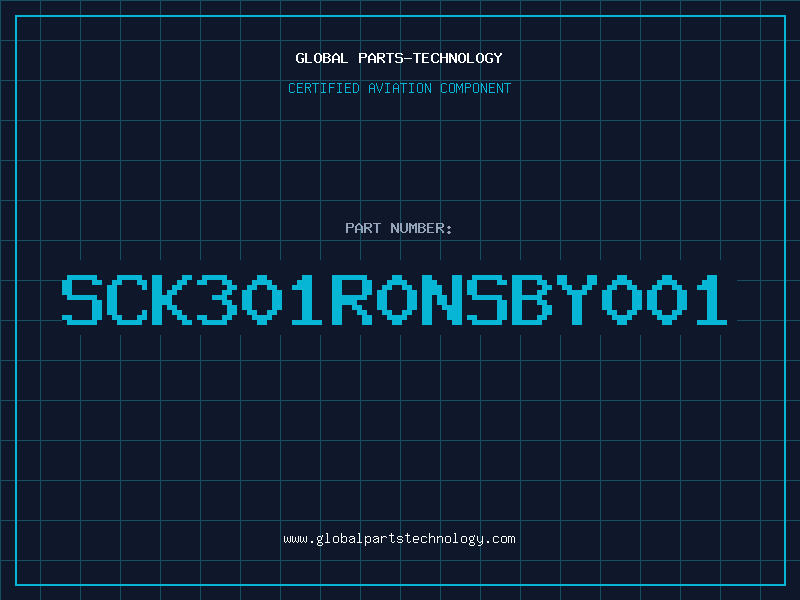
Task: Select the CERTIFIED AVIATION COMPONENT subtitle
Action: pyautogui.click(x=399, y=88)
